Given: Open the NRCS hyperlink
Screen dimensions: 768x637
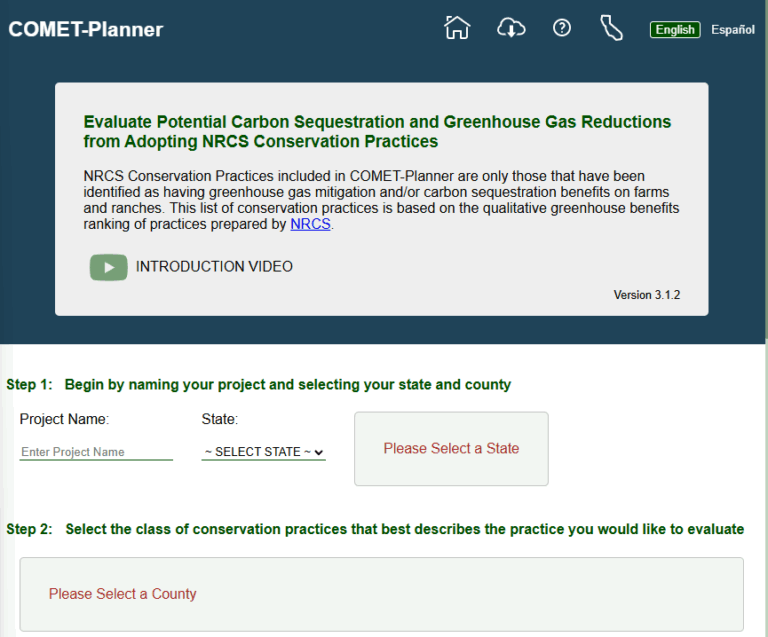Looking at the screenshot, I should pos(311,224).
